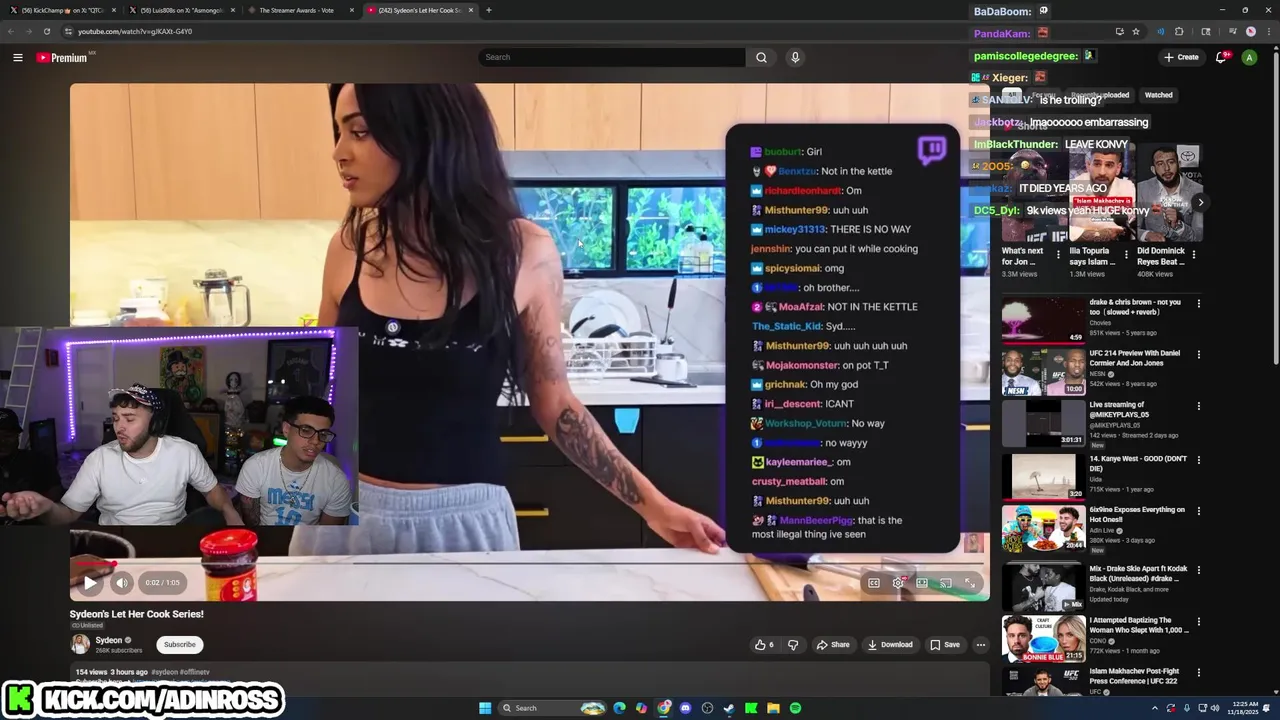
Task: Open the Ilia Topuria short thumbnail
Action: [x=1102, y=194]
